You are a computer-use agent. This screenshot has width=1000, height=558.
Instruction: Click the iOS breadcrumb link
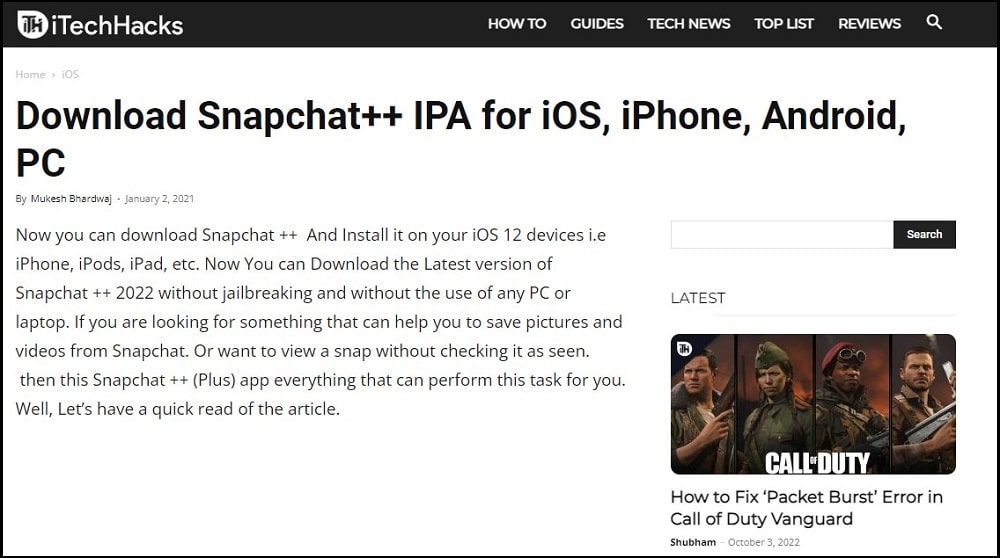[70, 75]
